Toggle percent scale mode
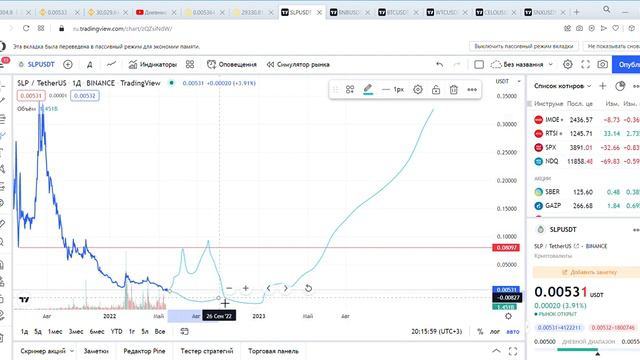Screen dimensions: 640x360 pos(480,331)
